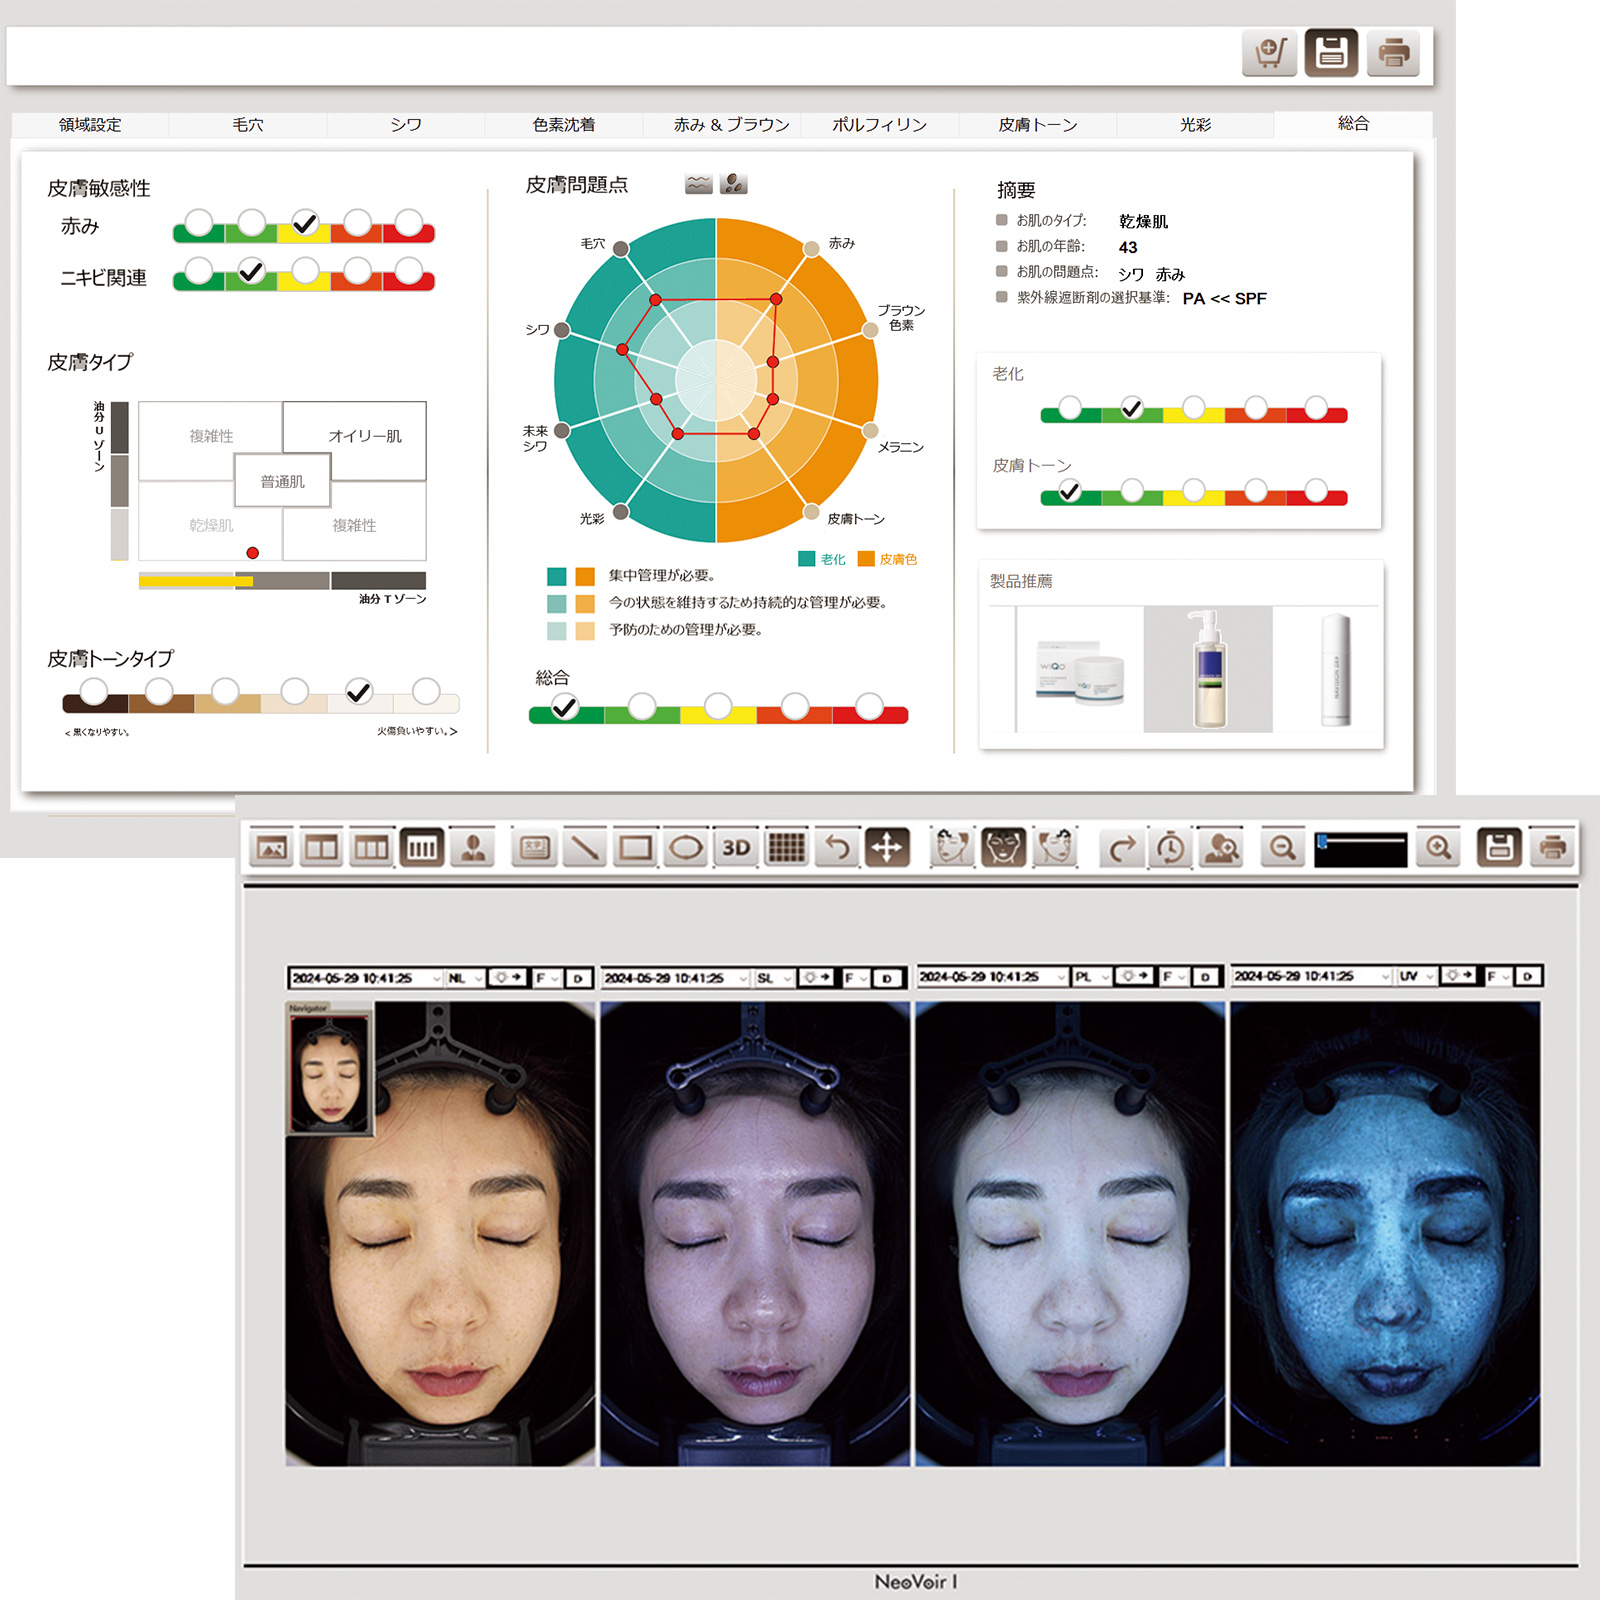Switch to four-panel image layout

click(x=422, y=848)
